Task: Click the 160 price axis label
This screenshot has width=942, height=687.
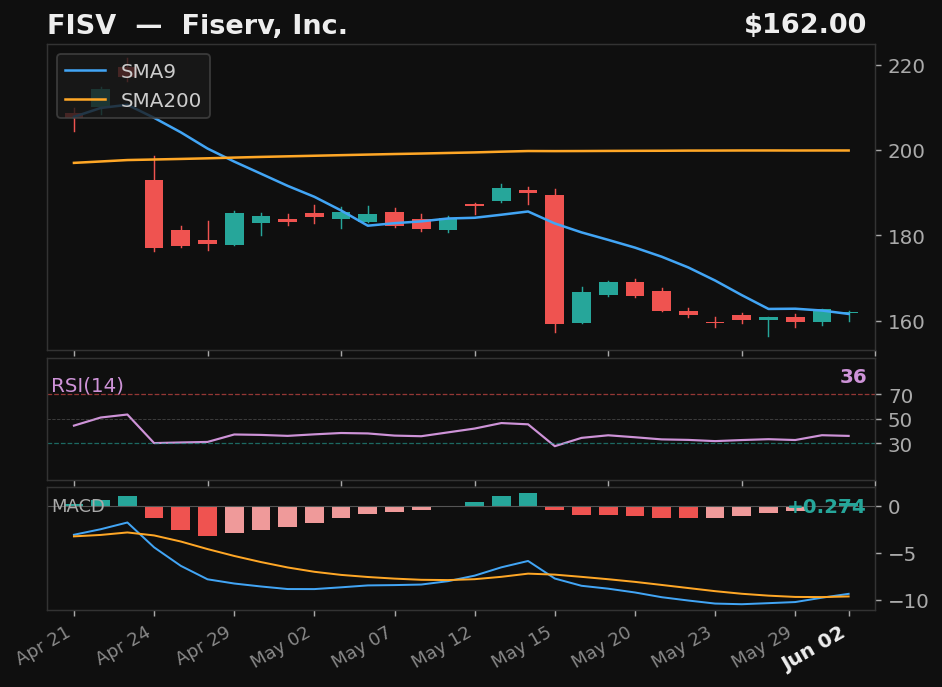Action: pyautogui.click(x=907, y=322)
